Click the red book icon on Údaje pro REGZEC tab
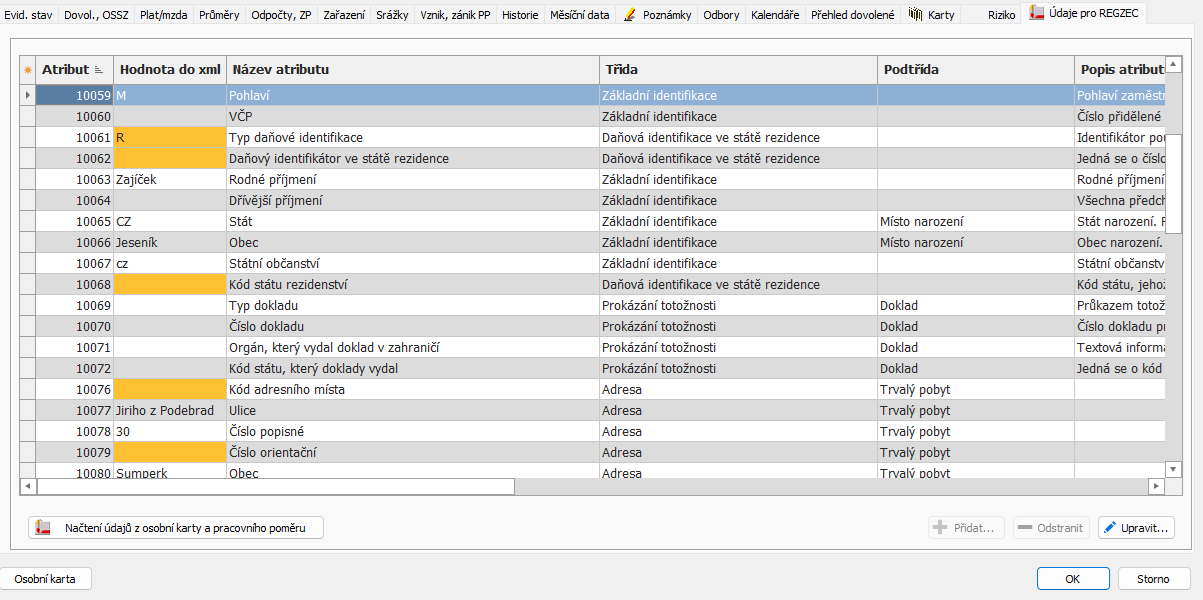Image resolution: width=1203 pixels, height=600 pixels. coord(1036,14)
